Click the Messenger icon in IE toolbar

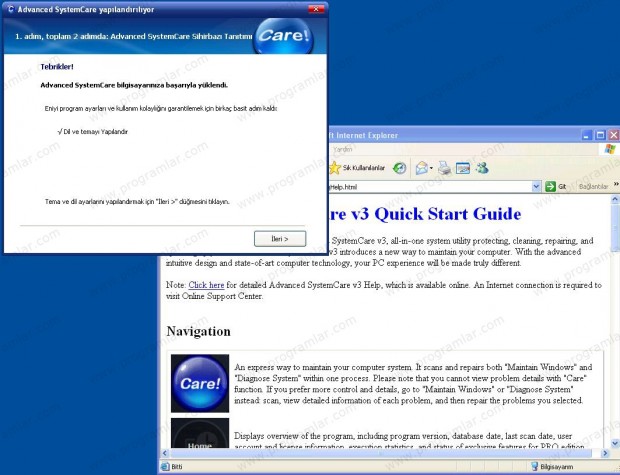coord(482,168)
